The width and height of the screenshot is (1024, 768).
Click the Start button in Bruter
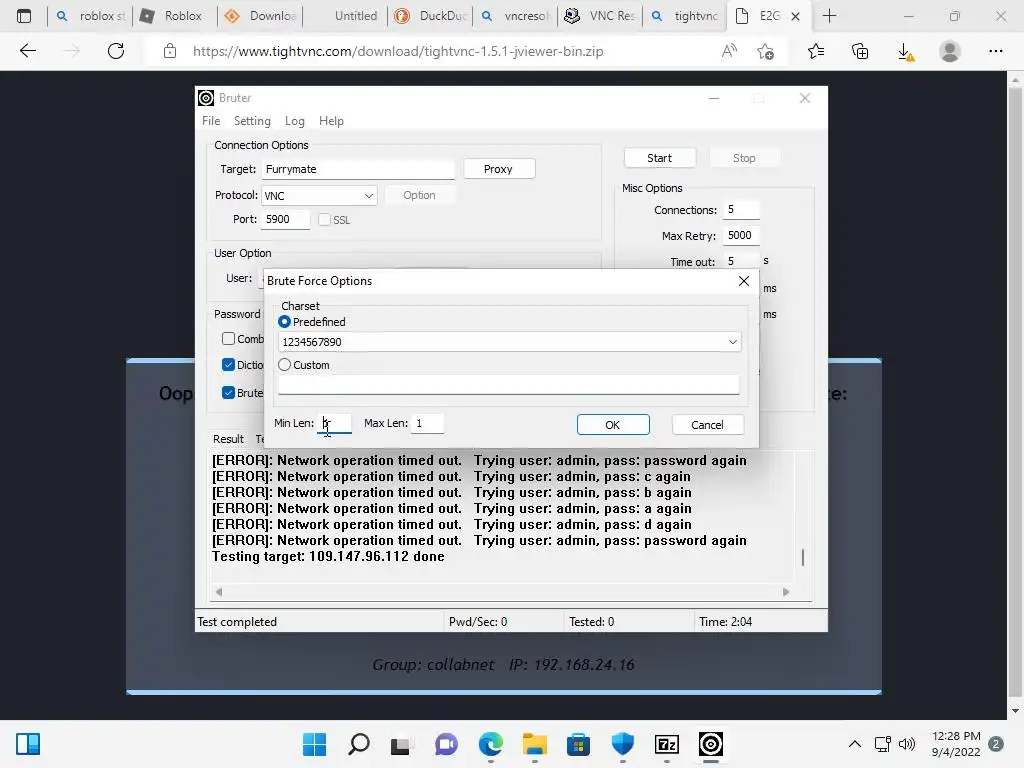[660, 158]
